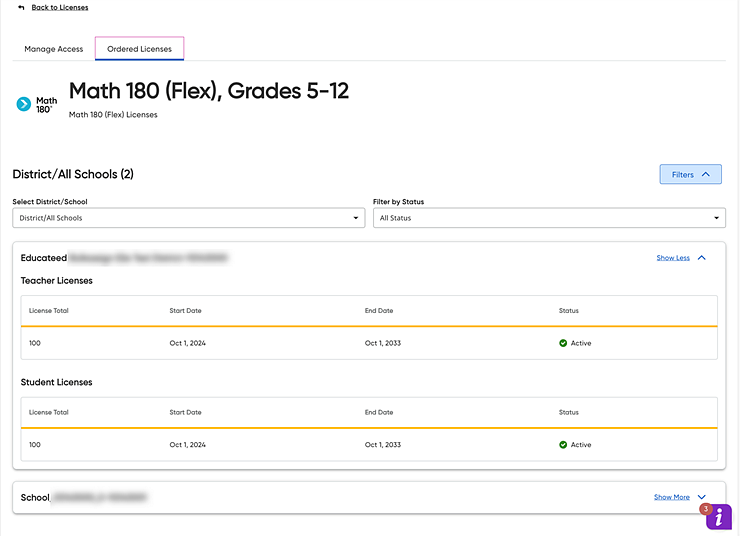Collapse the Educateed card with up chevron

coord(702,258)
